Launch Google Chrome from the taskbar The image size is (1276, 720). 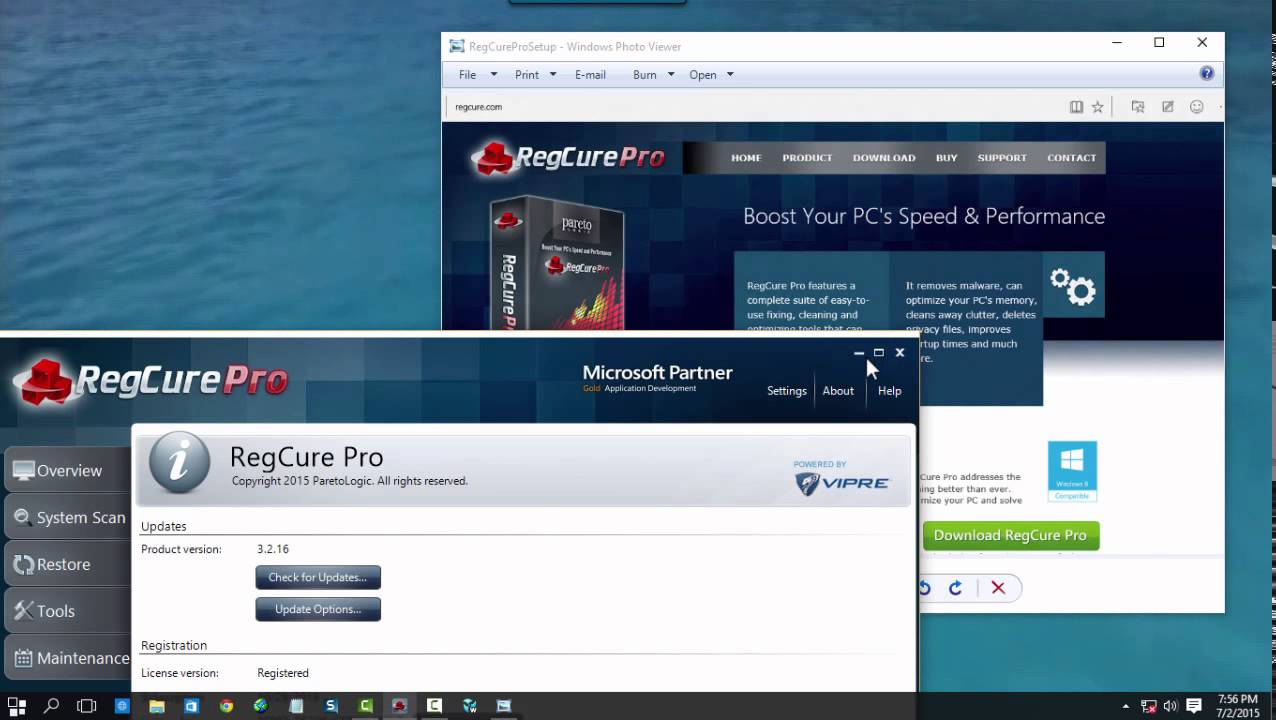[226, 706]
